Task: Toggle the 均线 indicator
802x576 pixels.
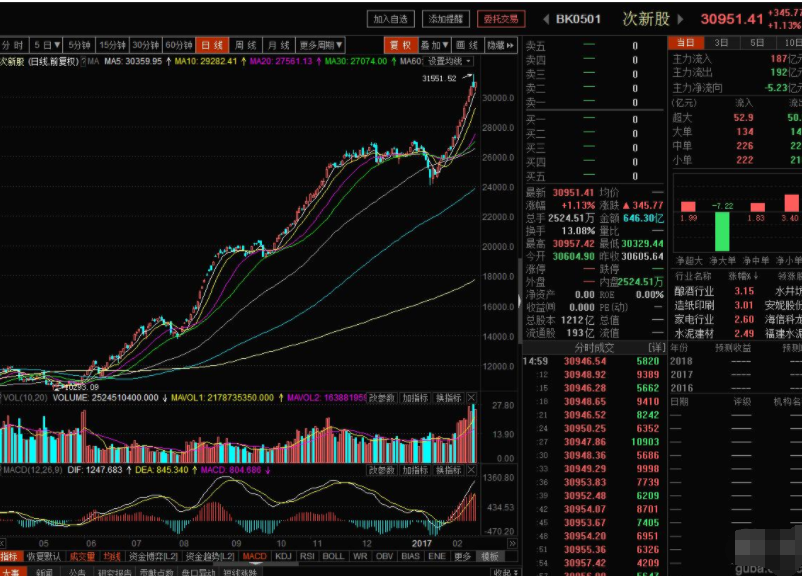Action: point(112,556)
